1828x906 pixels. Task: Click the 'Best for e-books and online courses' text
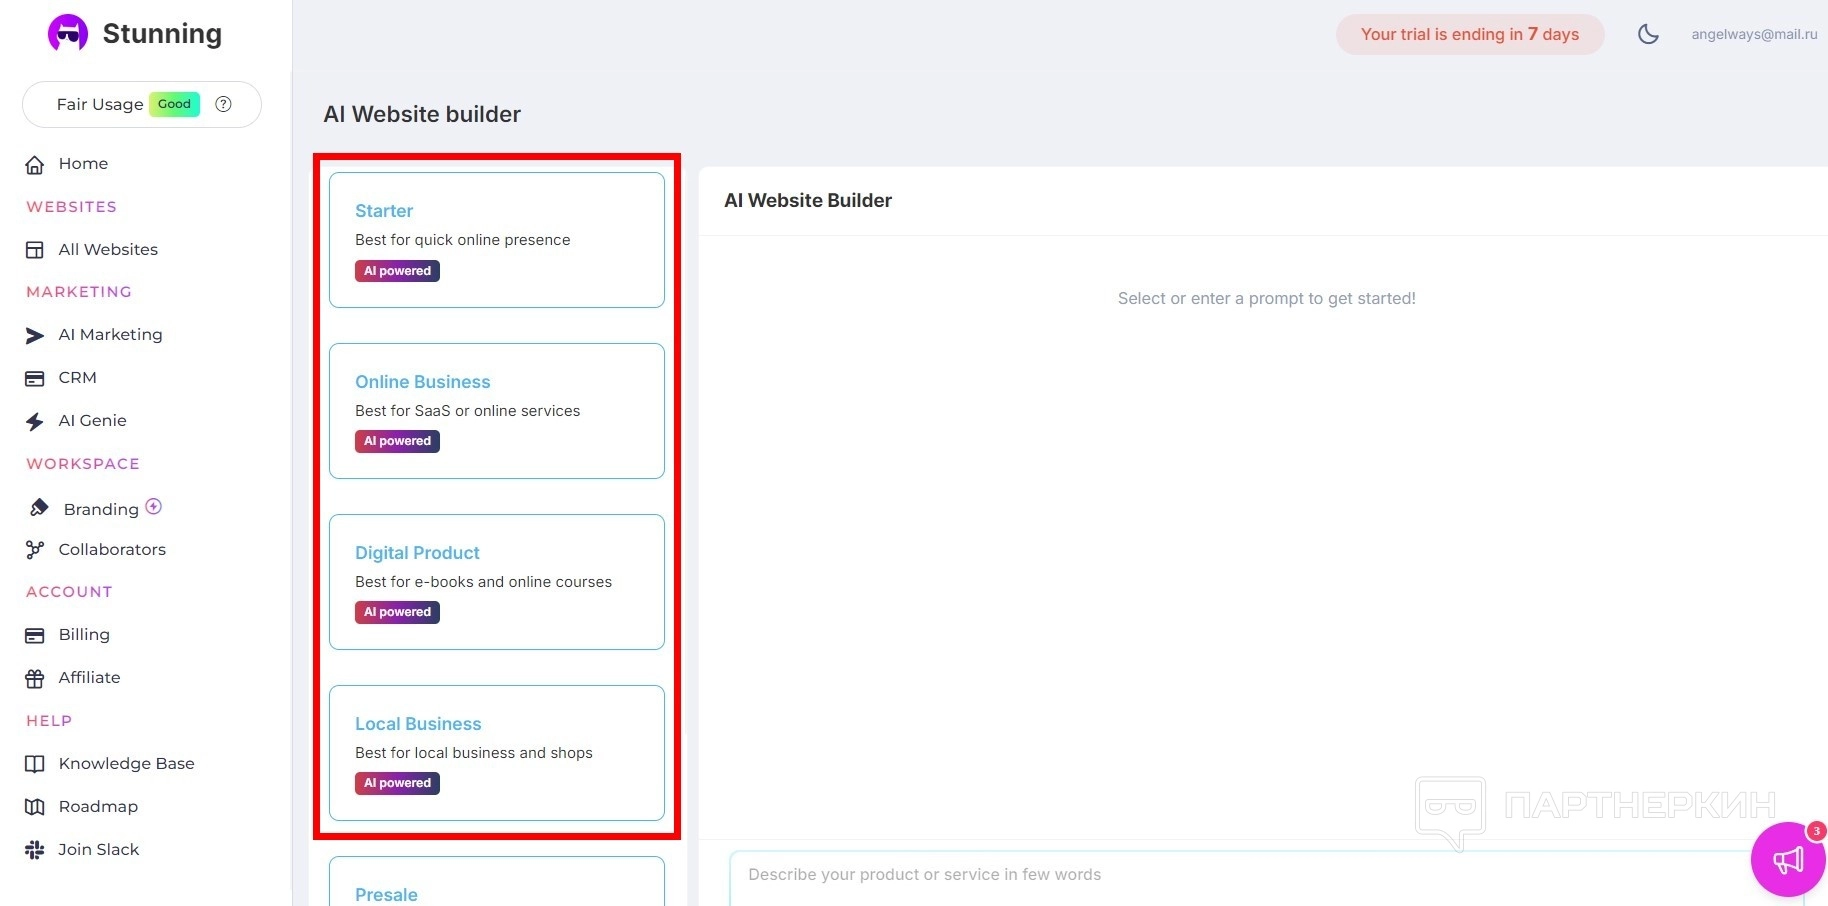click(484, 582)
